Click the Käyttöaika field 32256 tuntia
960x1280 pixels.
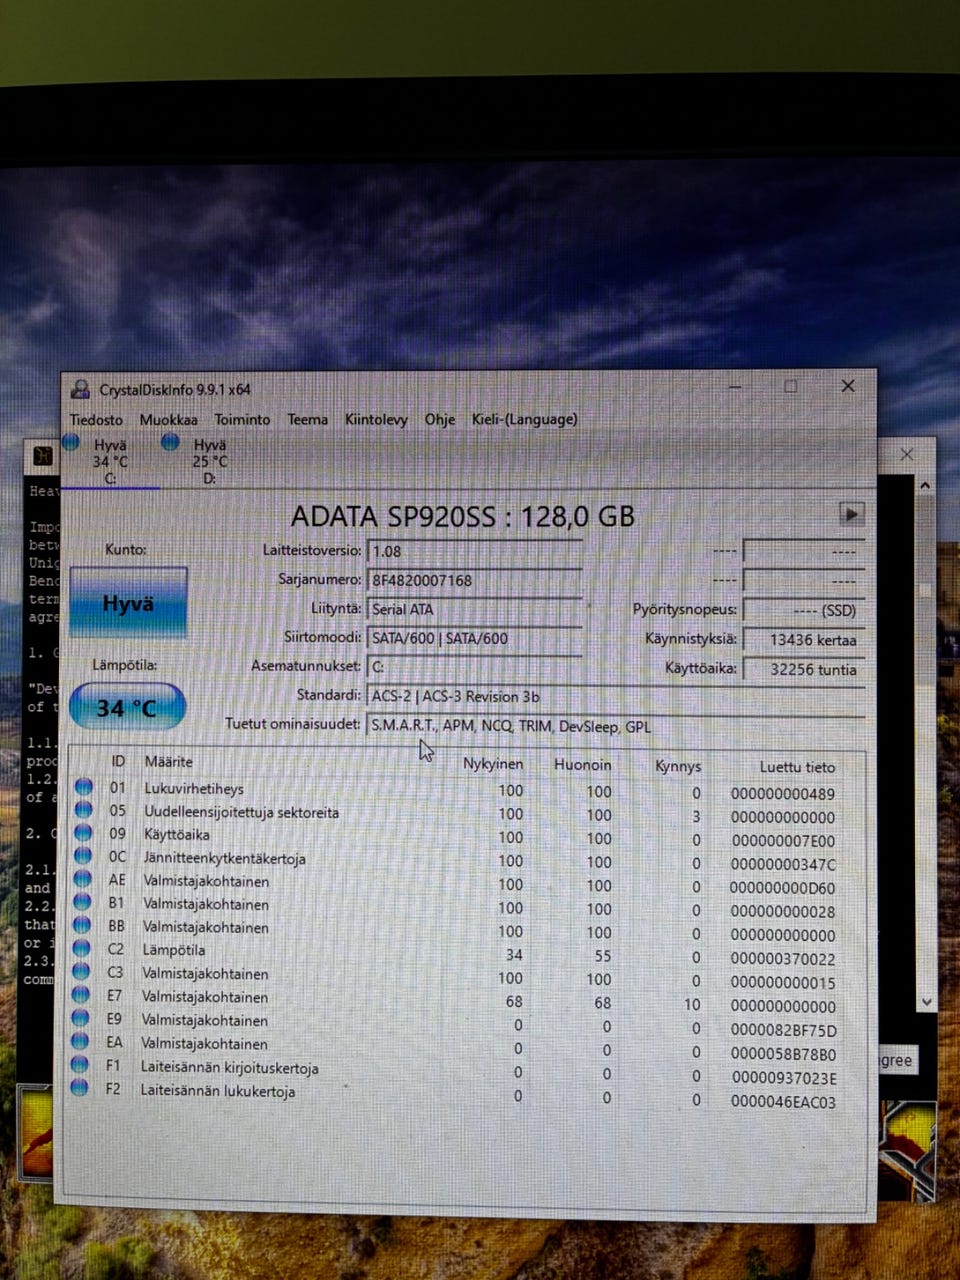(804, 670)
